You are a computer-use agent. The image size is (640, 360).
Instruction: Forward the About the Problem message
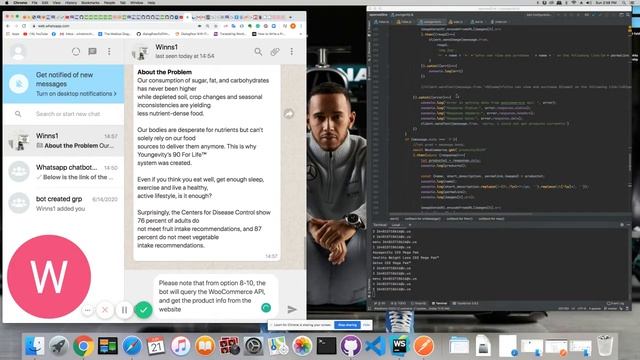[x=289, y=114]
